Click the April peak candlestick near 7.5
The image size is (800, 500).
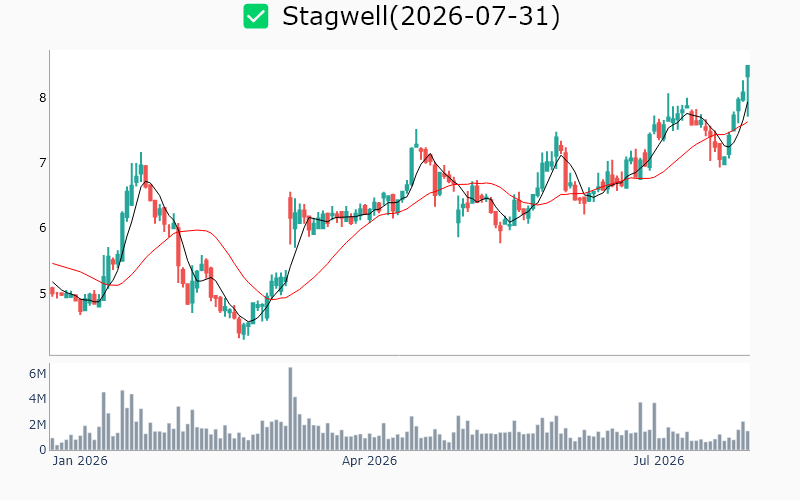tap(416, 138)
